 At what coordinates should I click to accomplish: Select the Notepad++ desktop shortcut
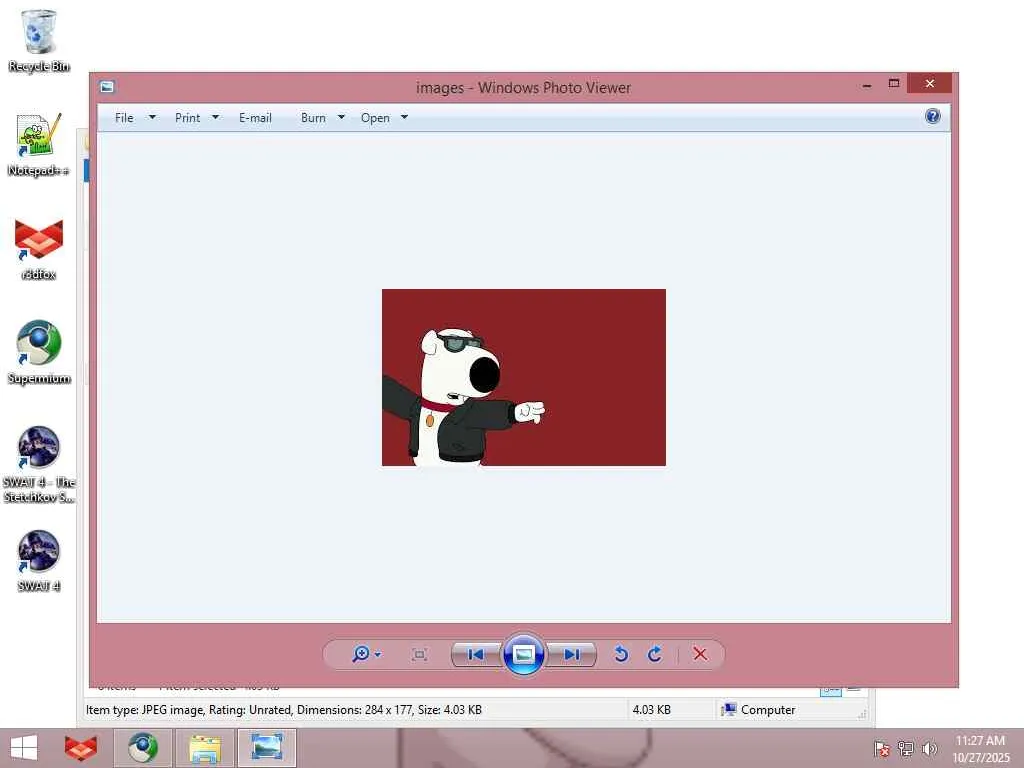[x=39, y=144]
